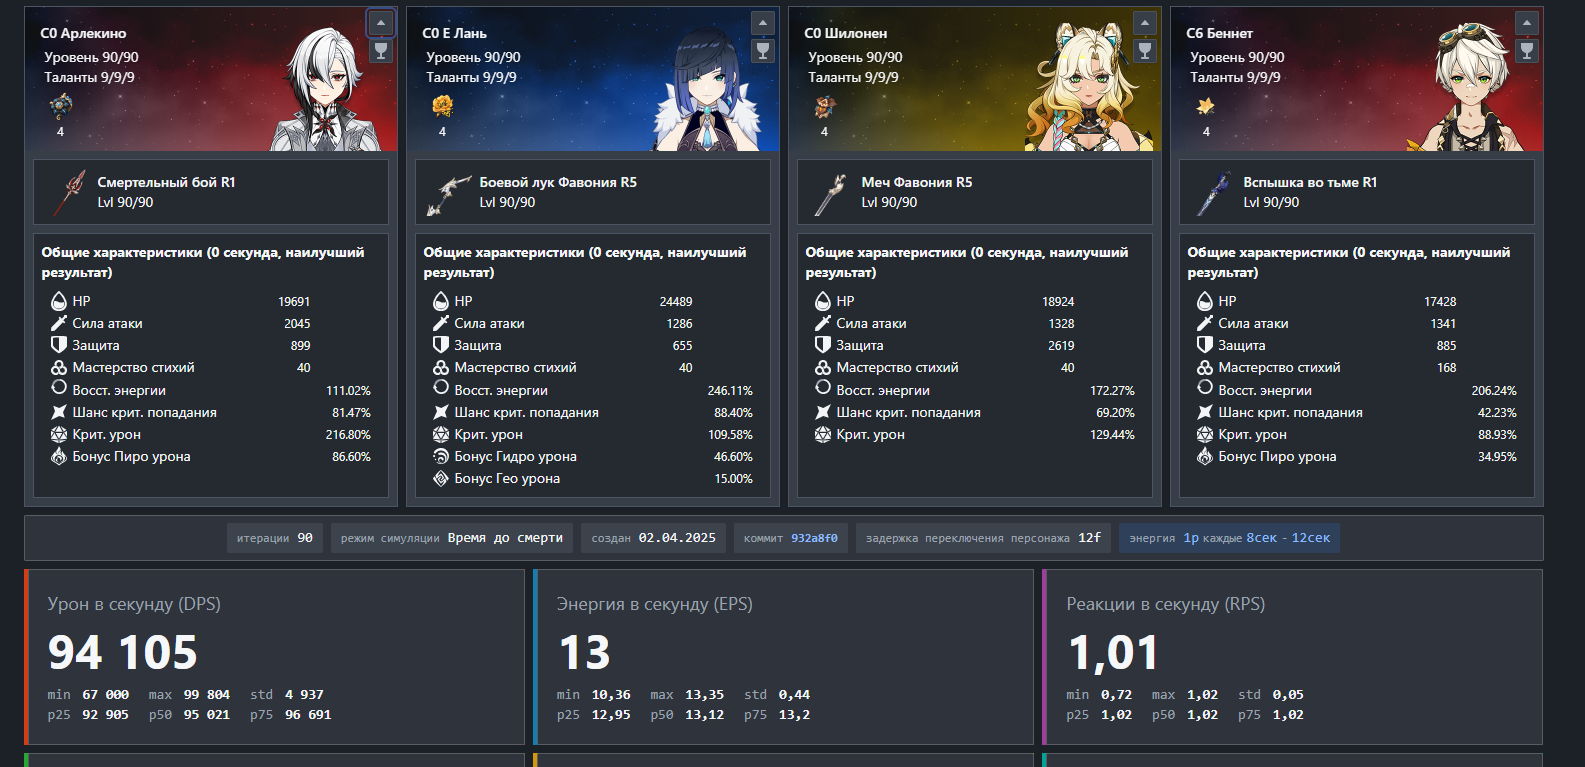Click the crit rate icon in Арлекино stats
Image resolution: width=1585 pixels, height=767 pixels.
tap(59, 412)
